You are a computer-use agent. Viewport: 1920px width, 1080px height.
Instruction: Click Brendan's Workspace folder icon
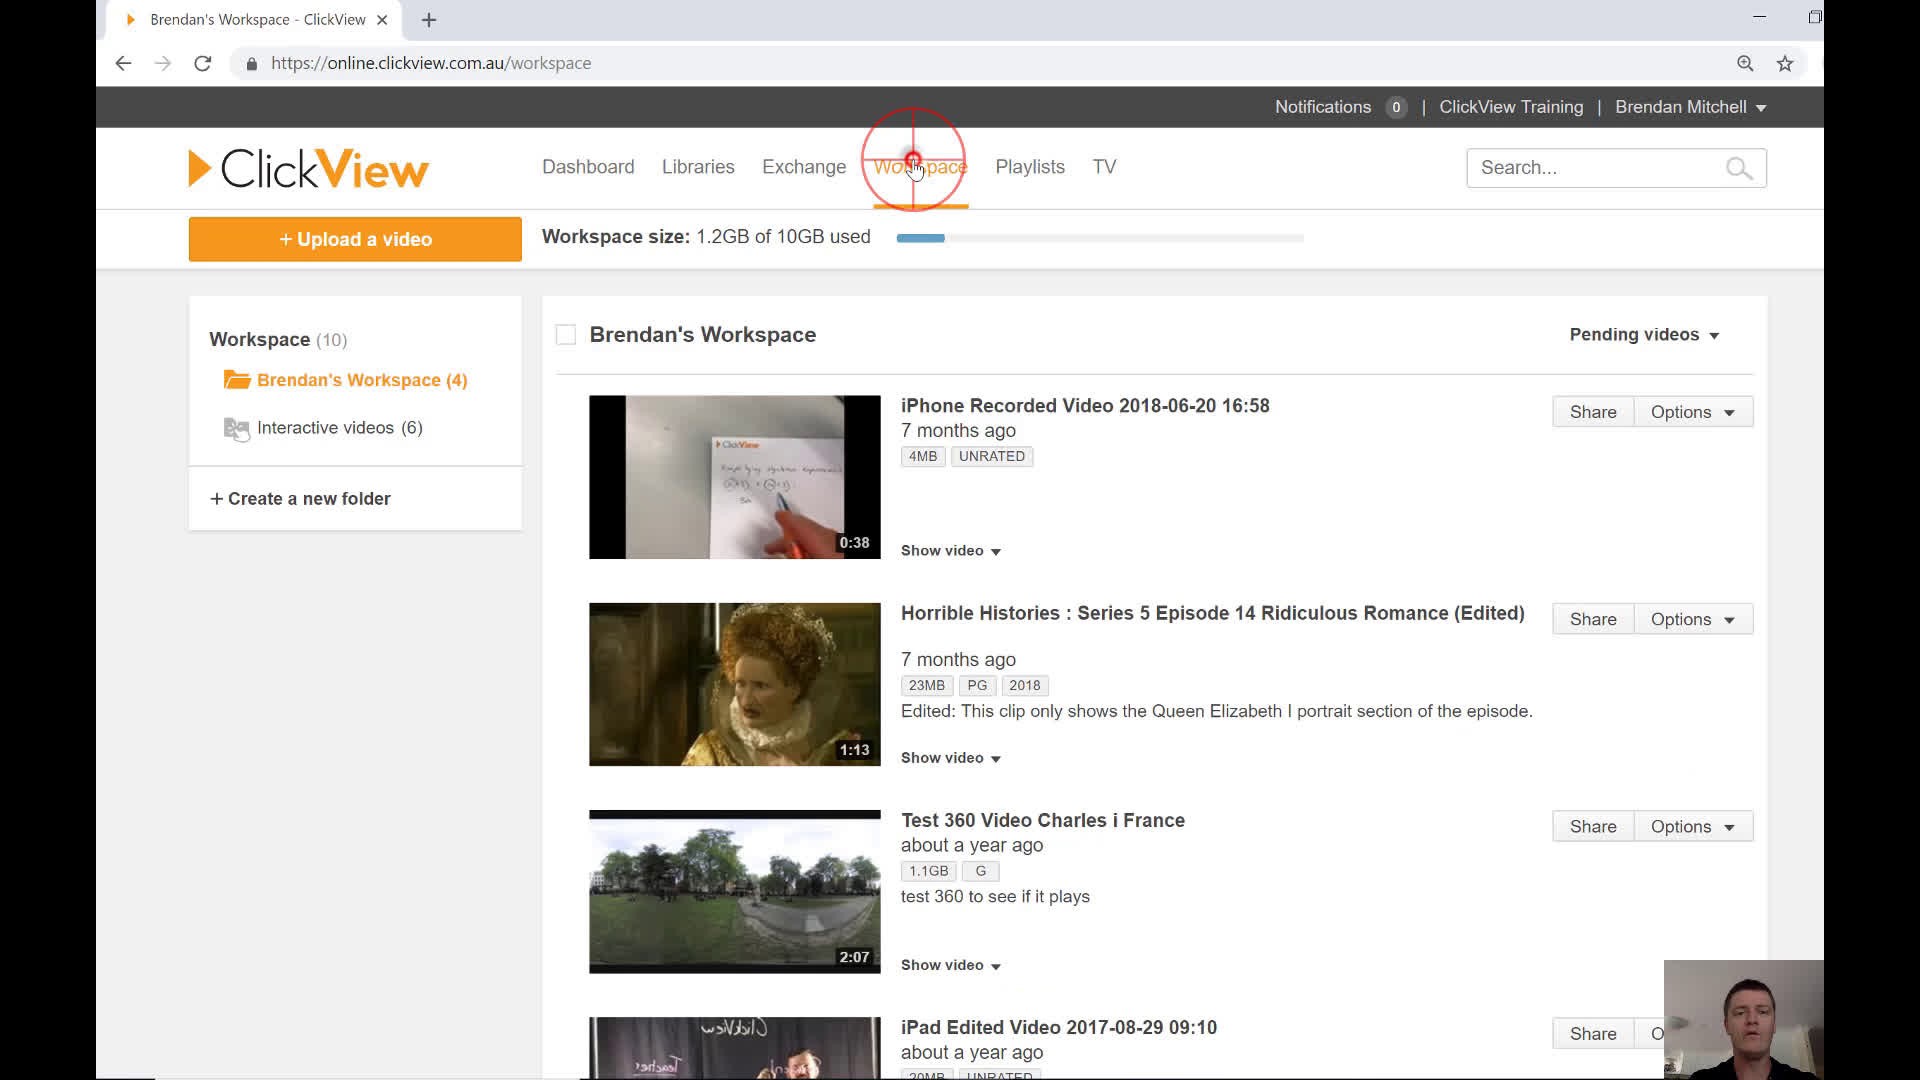(x=237, y=380)
